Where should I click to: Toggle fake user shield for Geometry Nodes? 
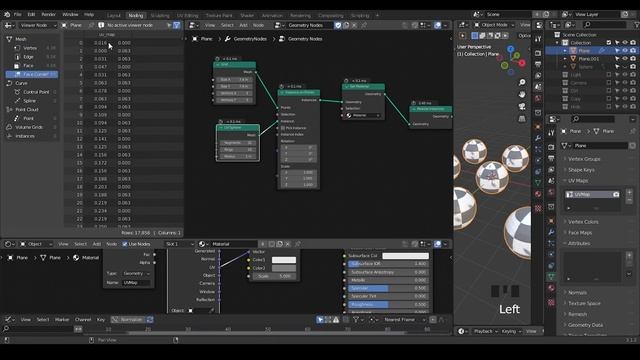pos(338,25)
